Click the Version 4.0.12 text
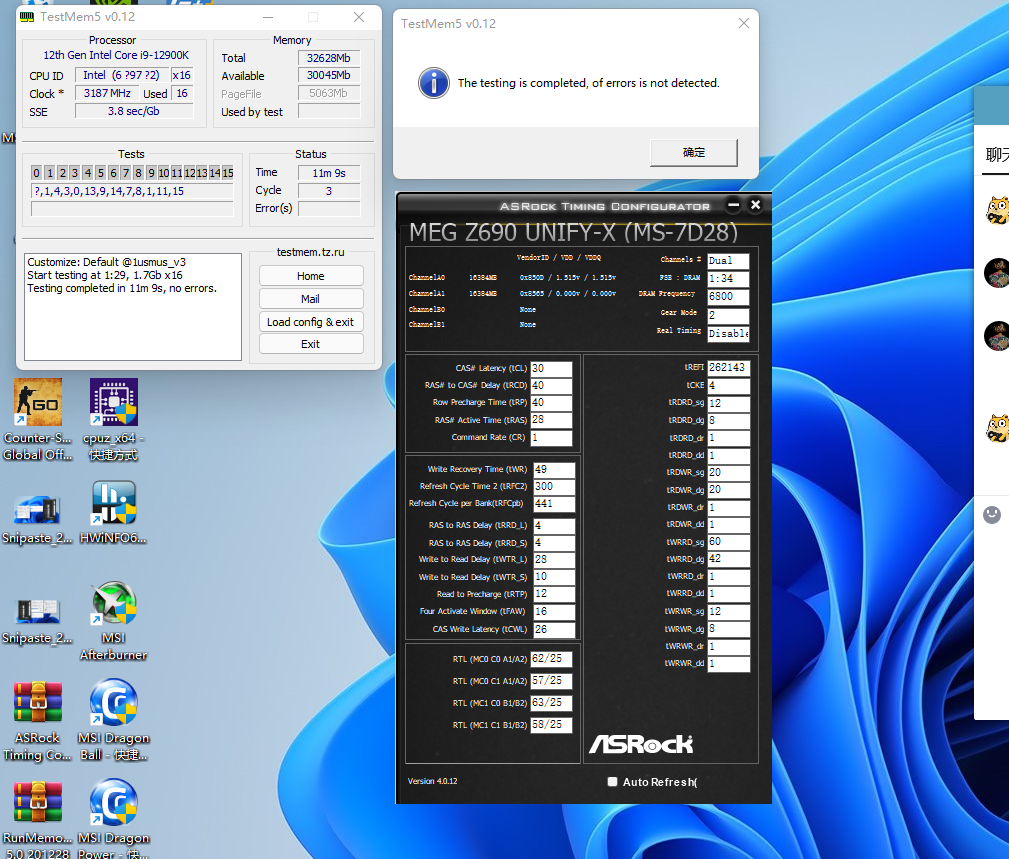 432,781
